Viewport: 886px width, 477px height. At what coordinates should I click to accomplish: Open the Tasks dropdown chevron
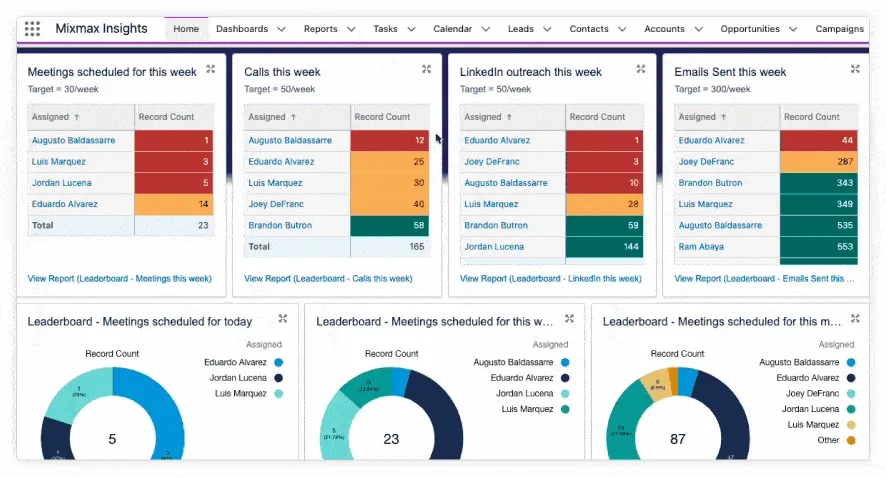[x=411, y=29]
